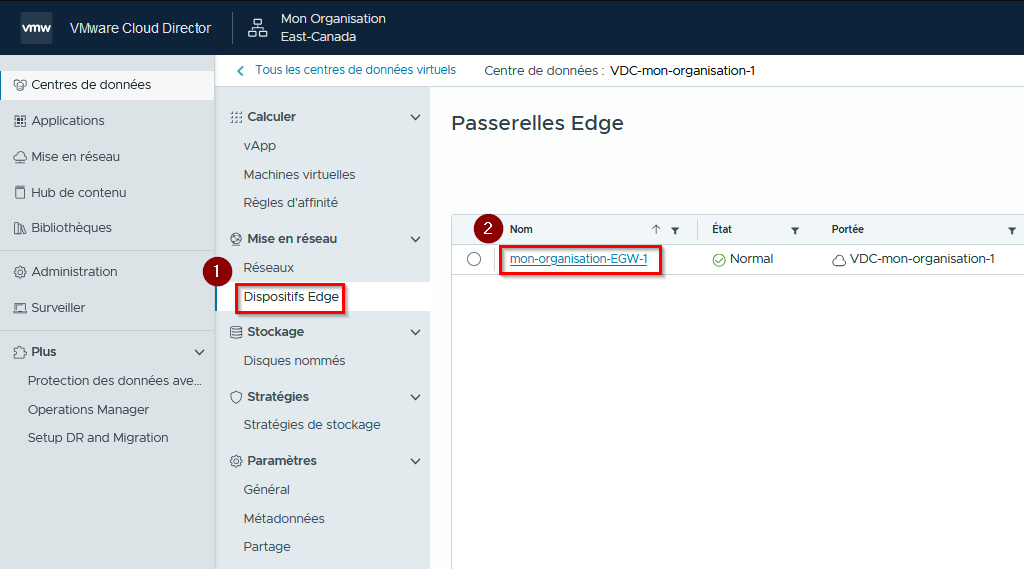Click the Administration gear icon
This screenshot has width=1024, height=569.
click(x=20, y=272)
